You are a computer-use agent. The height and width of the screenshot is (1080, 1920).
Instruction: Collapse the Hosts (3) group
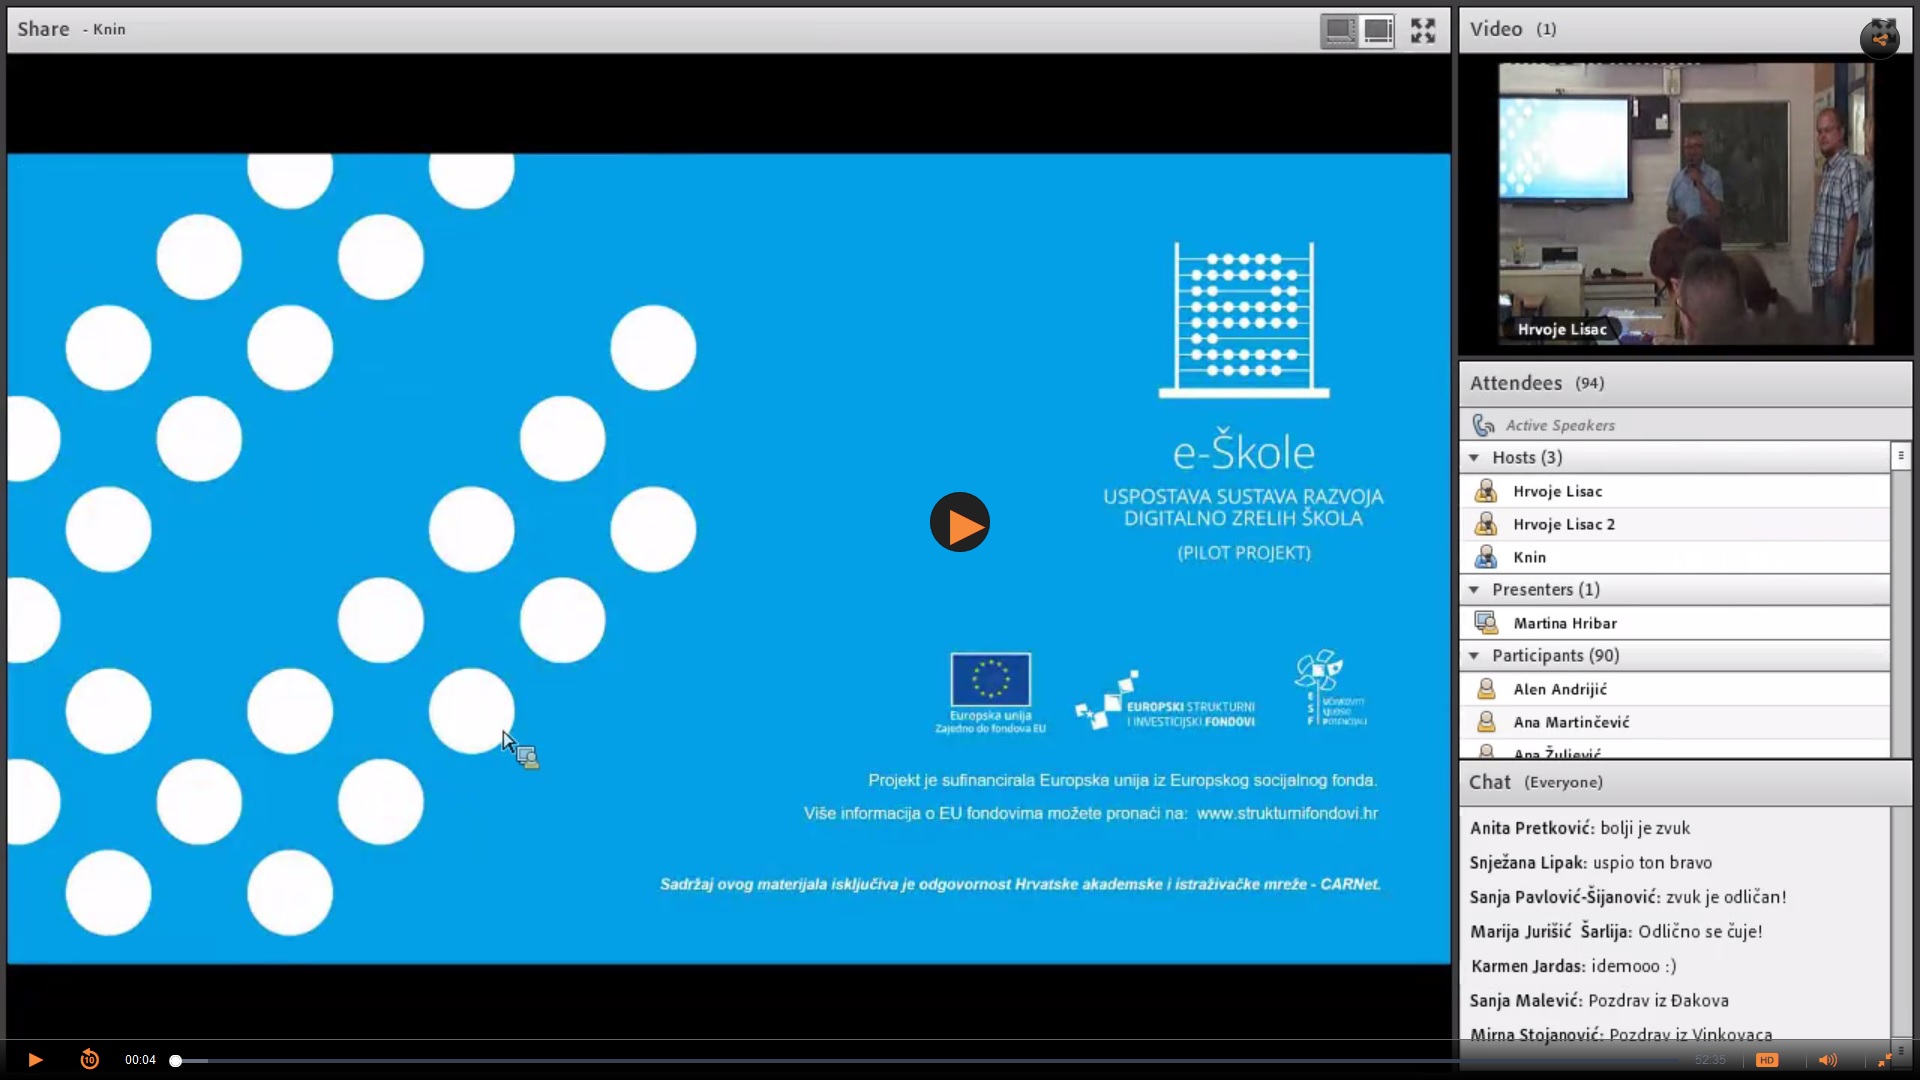[x=1474, y=457]
